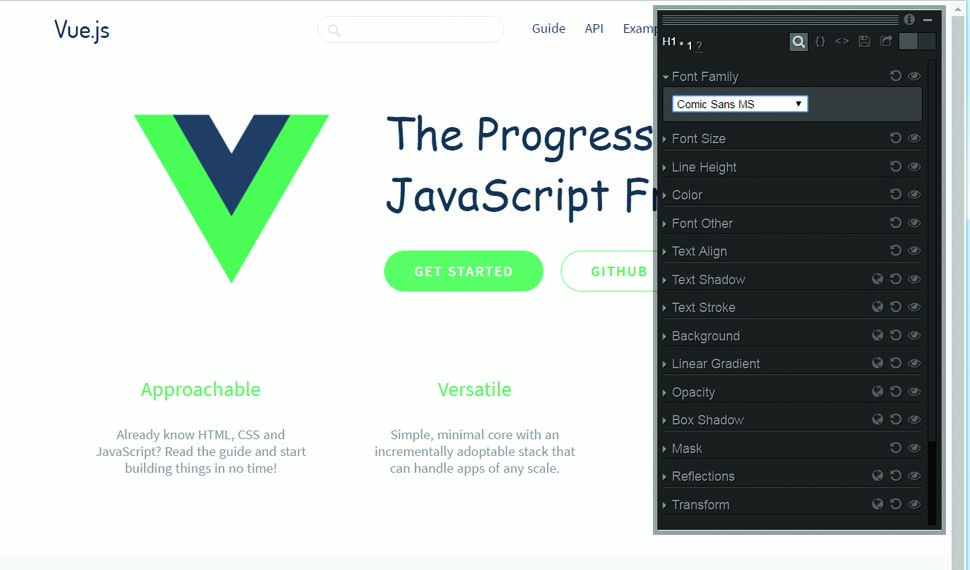Click the GET STARTED button

click(x=463, y=271)
